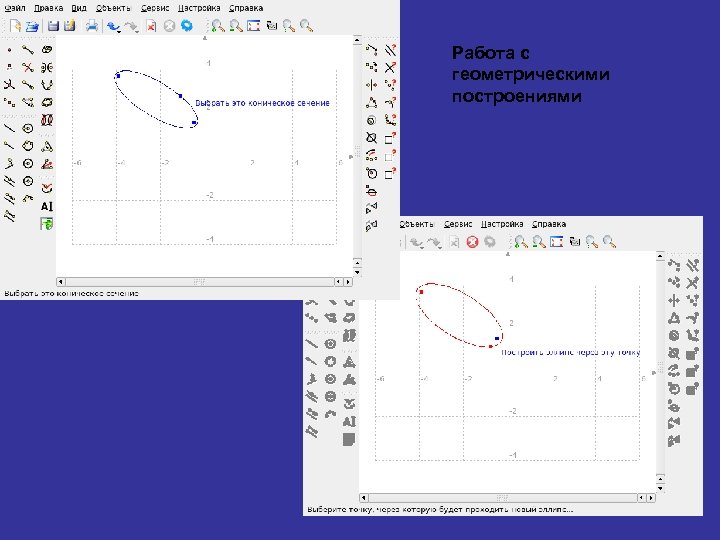Open Сервис menu in the upper window
Screen dimensions: 720x540
click(155, 8)
